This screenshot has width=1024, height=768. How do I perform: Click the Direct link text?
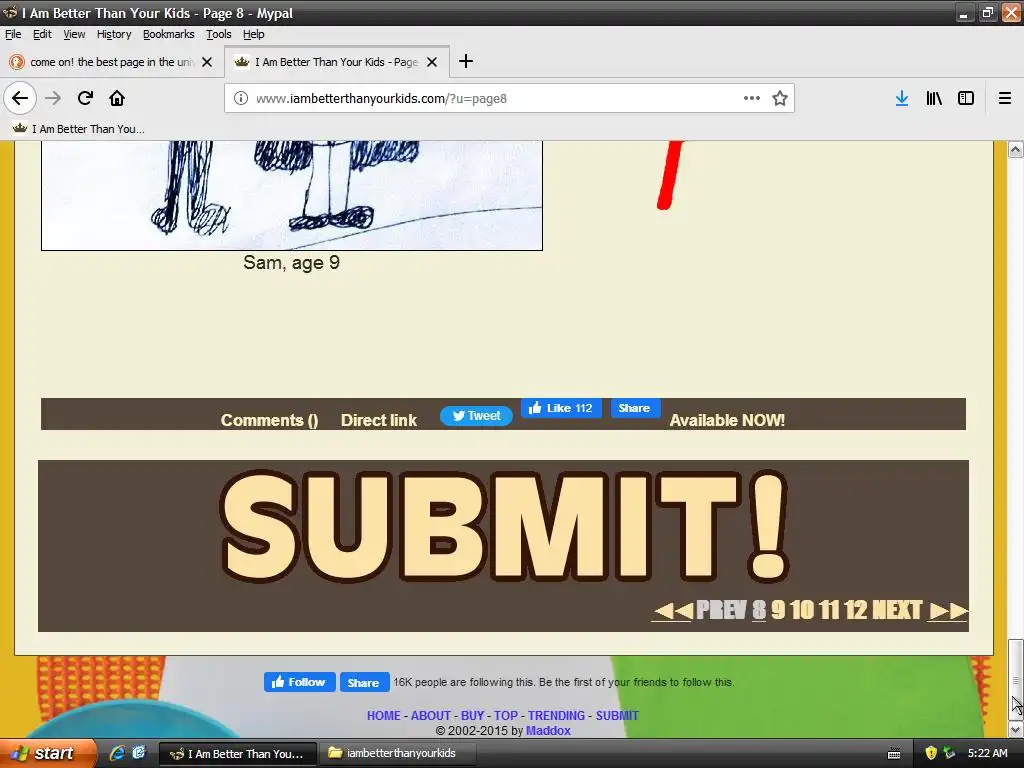[379, 420]
